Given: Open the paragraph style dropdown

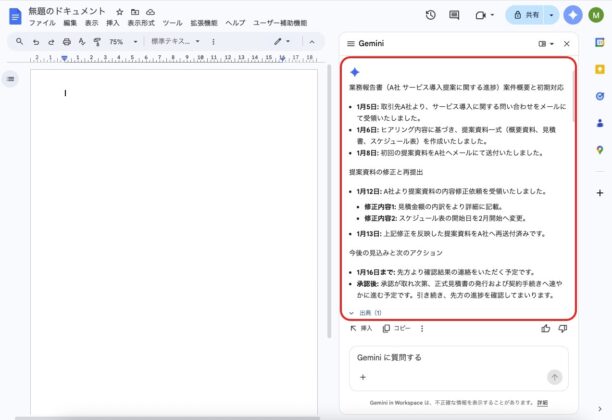Looking at the screenshot, I should pos(175,41).
